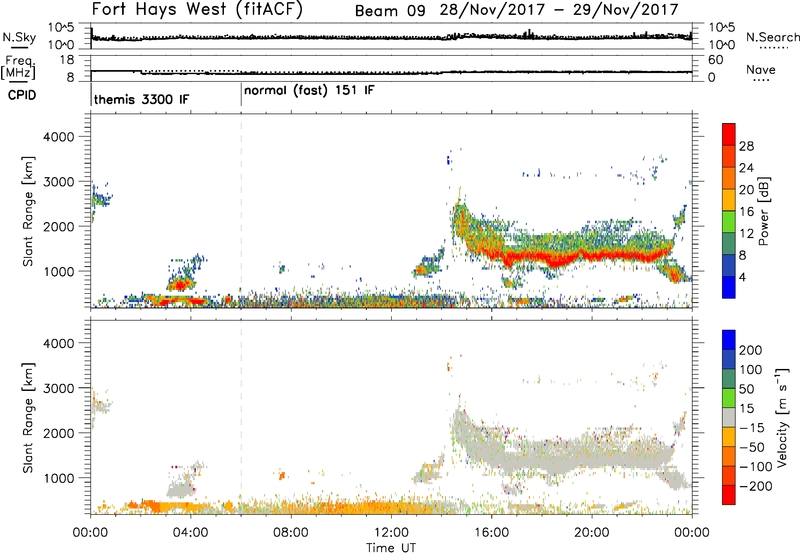The height and width of the screenshot is (554, 800).
Task: Click blue 4–8 dB Power colorbar segment
Action: pyautogui.click(x=729, y=265)
